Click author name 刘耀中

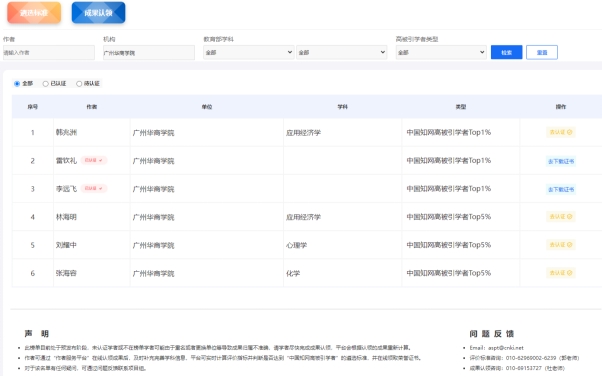[66, 245]
